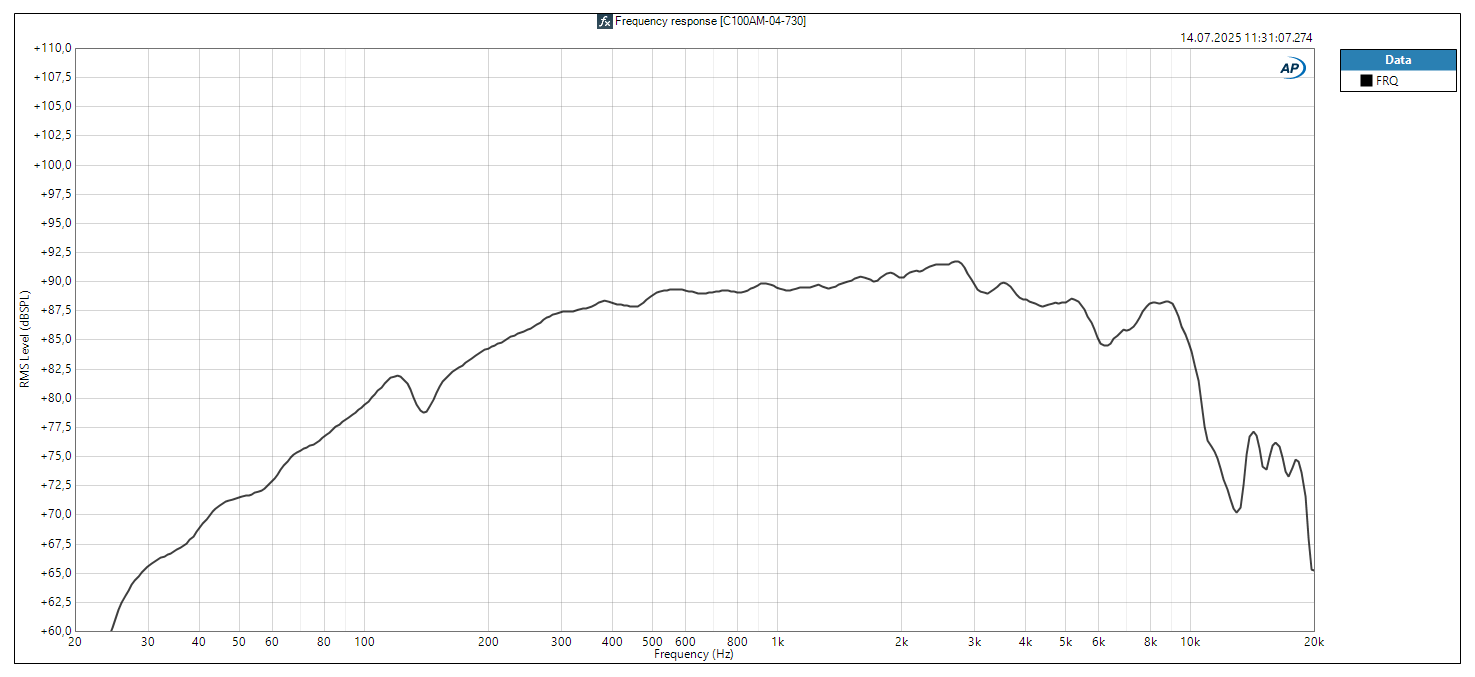Screen dimensions: 1475x677
Task: Click the 1k tick label on frequency axis
Action: click(778, 642)
